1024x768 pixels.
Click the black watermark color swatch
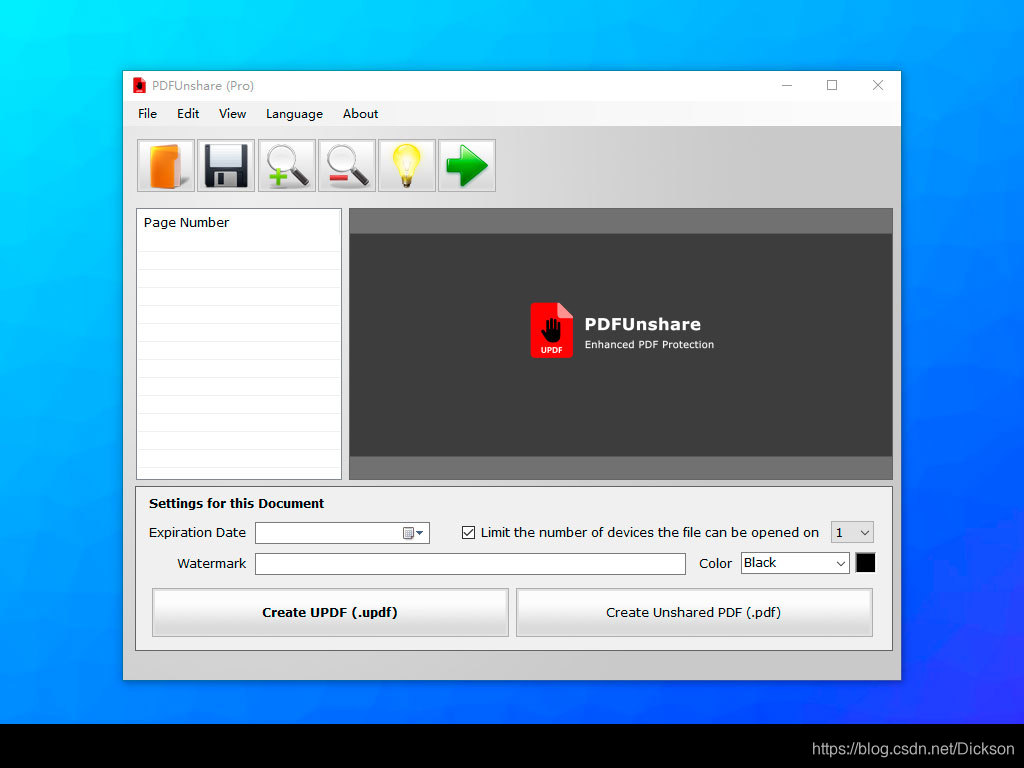865,563
